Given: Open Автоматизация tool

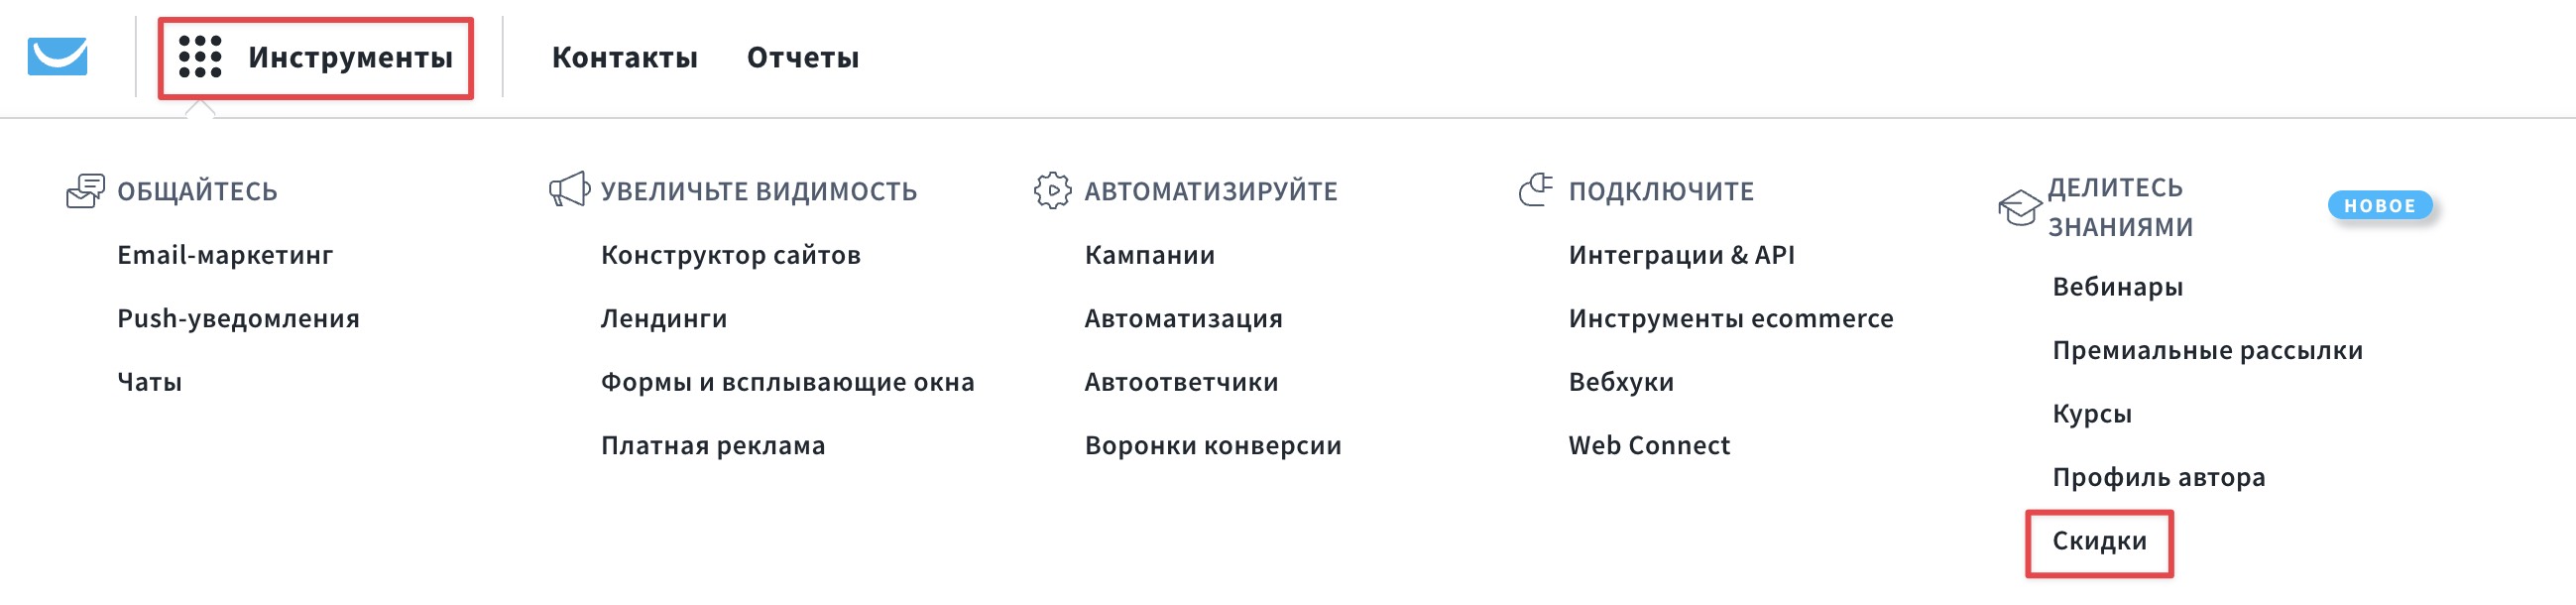Looking at the screenshot, I should point(1183,319).
